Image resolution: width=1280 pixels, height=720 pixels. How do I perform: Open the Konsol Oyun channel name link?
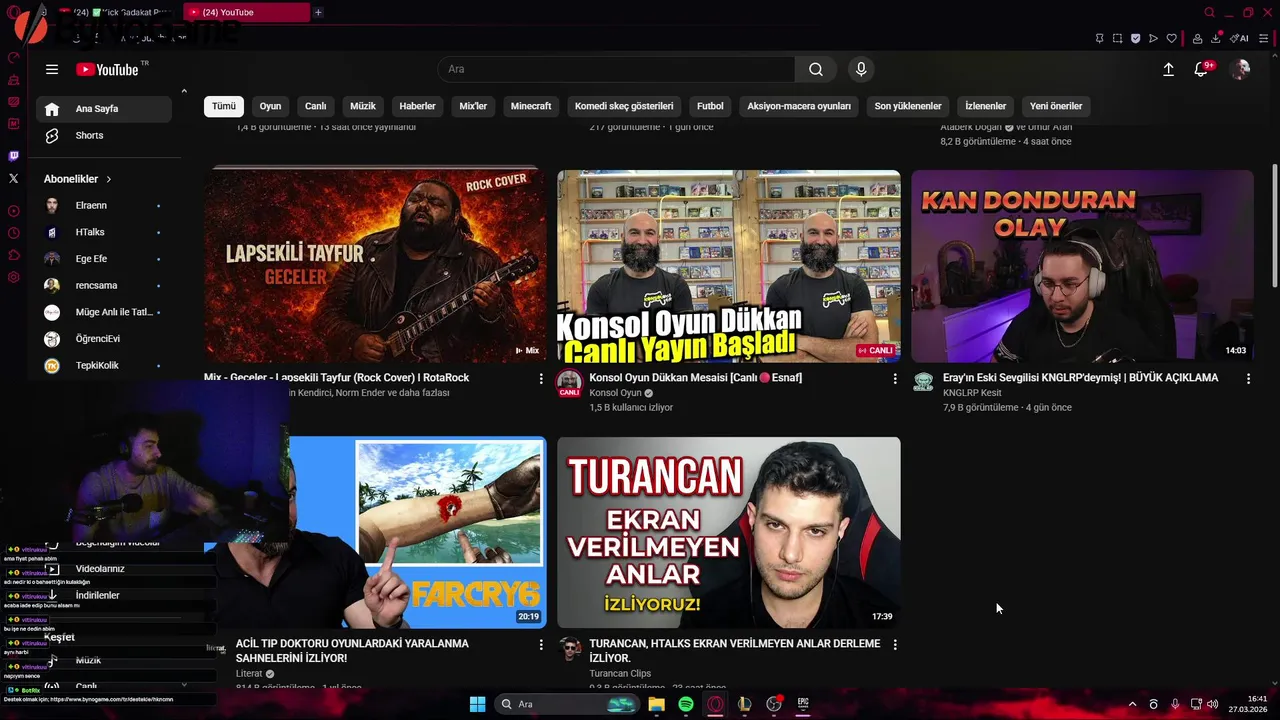point(615,393)
